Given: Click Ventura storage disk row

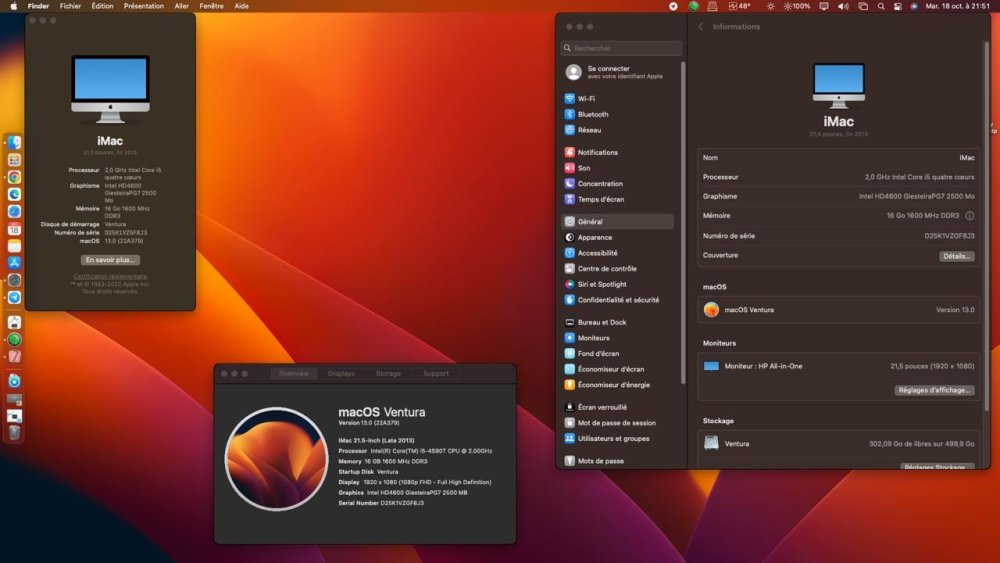Looking at the screenshot, I should (838, 444).
